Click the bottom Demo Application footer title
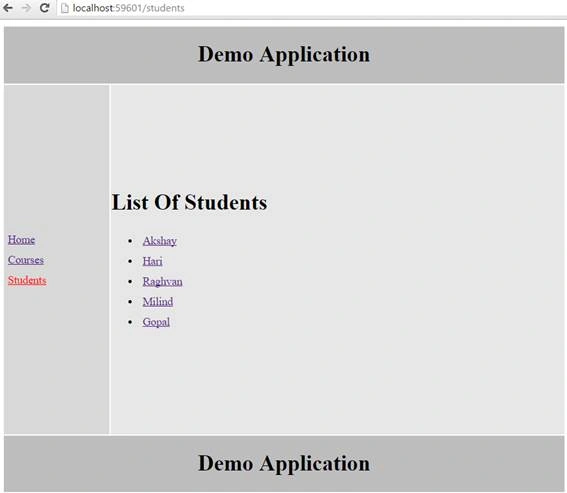Viewport: 567px width, 493px height. click(284, 463)
